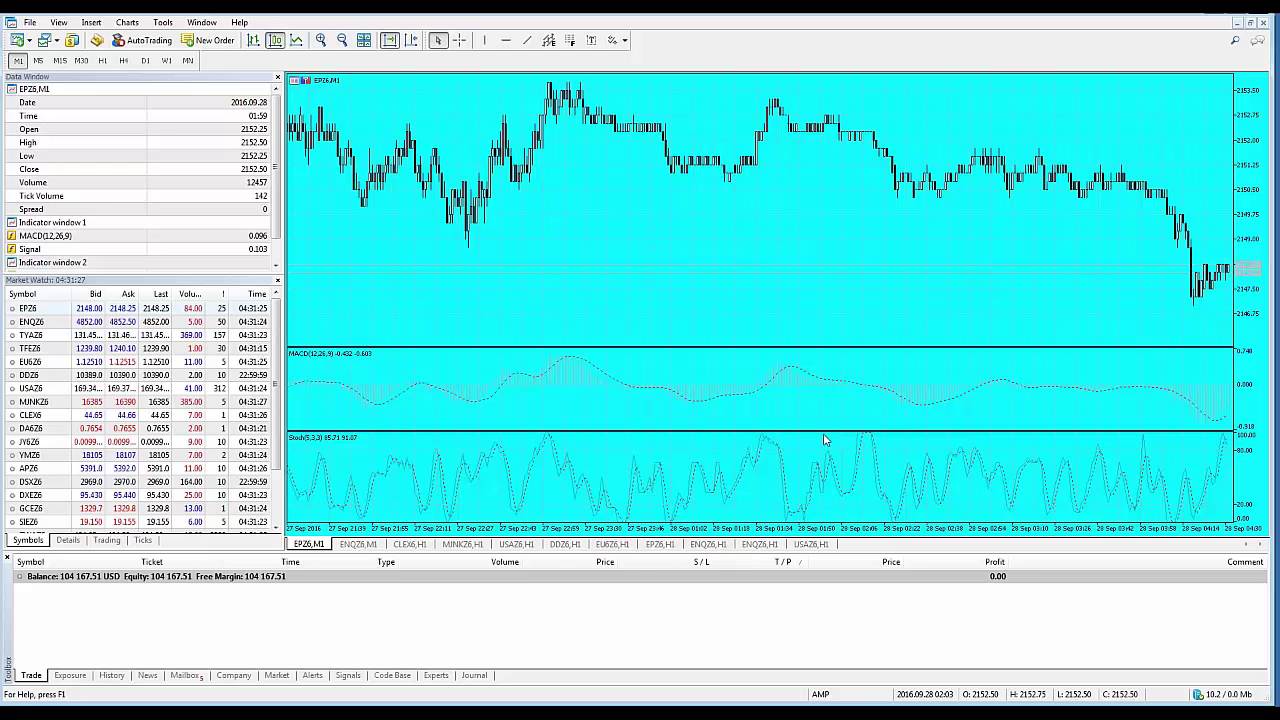
Task: Click the EPZ6,M1 chart icon in Data Window
Action: [x=12, y=89]
